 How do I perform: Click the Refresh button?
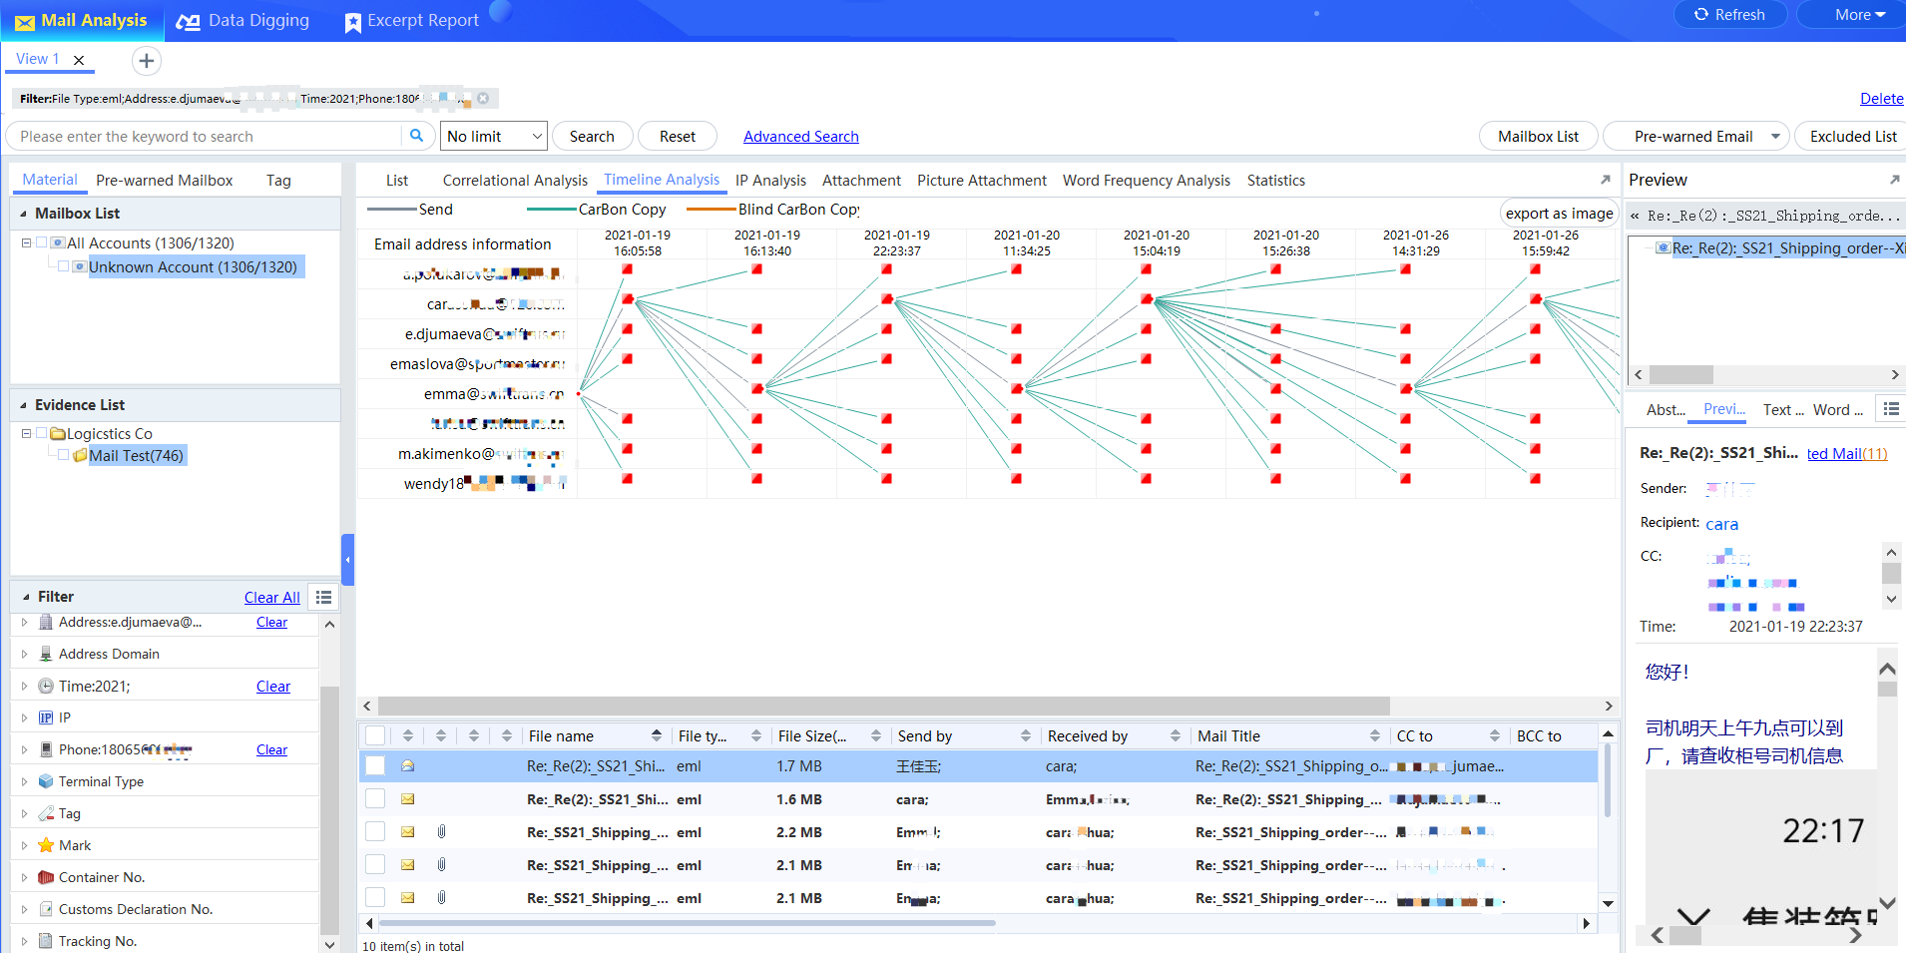pyautogui.click(x=1730, y=15)
